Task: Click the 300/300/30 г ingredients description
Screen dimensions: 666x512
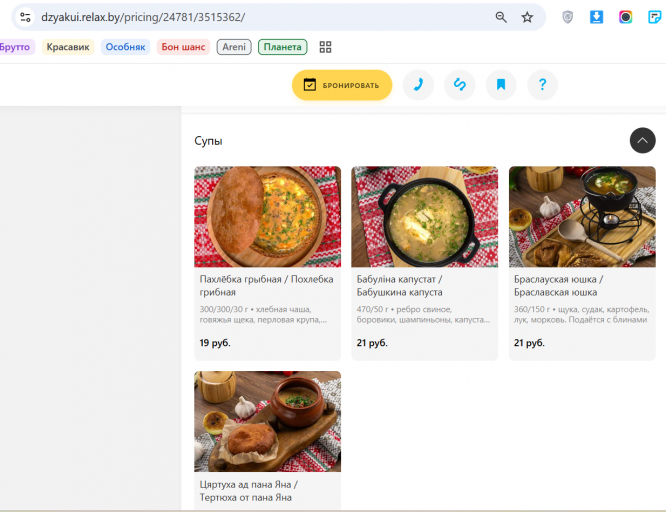Action: click(x=263, y=314)
